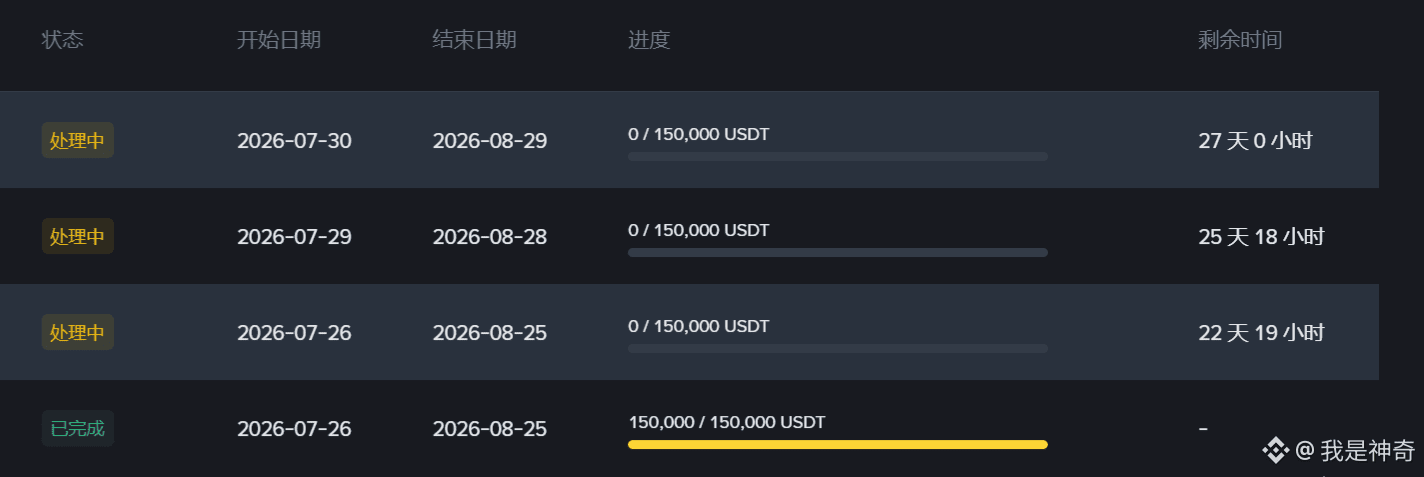Click the full yellow progress bar
The image size is (1424, 477).
[838, 445]
